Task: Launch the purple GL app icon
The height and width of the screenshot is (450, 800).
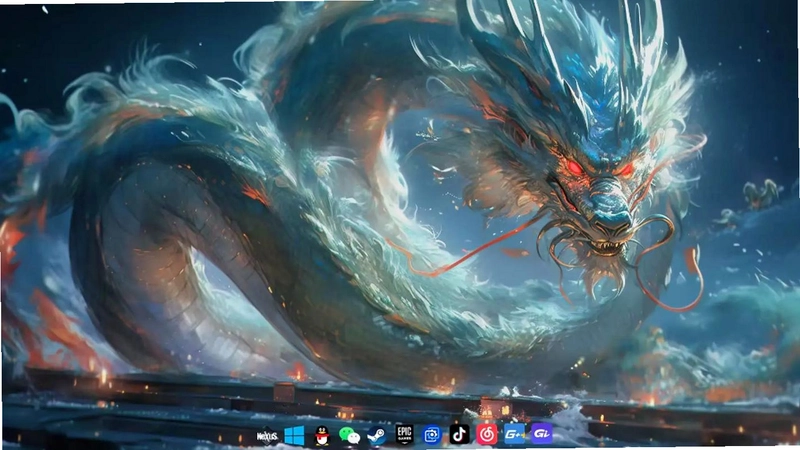Action: click(x=542, y=434)
